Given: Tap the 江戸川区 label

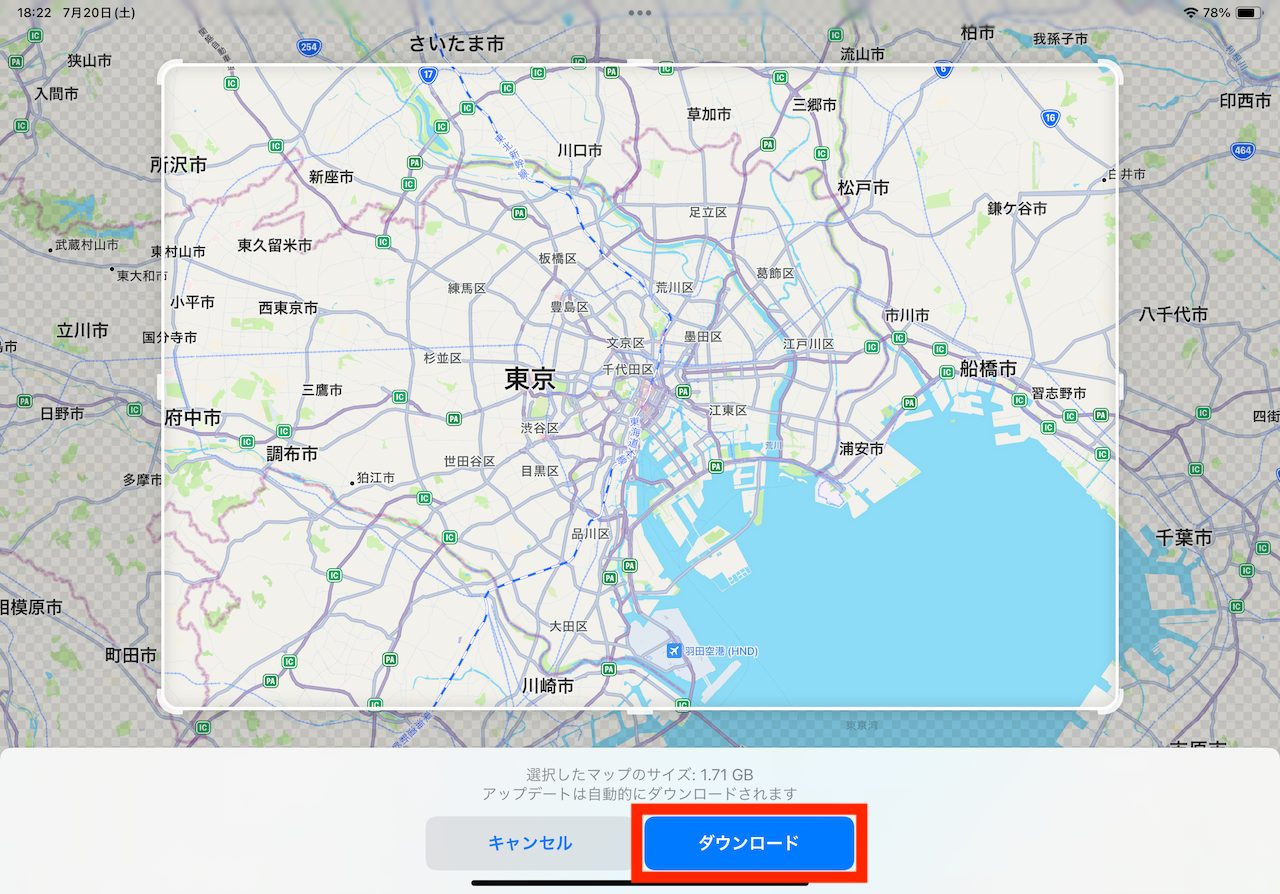Looking at the screenshot, I should (809, 344).
